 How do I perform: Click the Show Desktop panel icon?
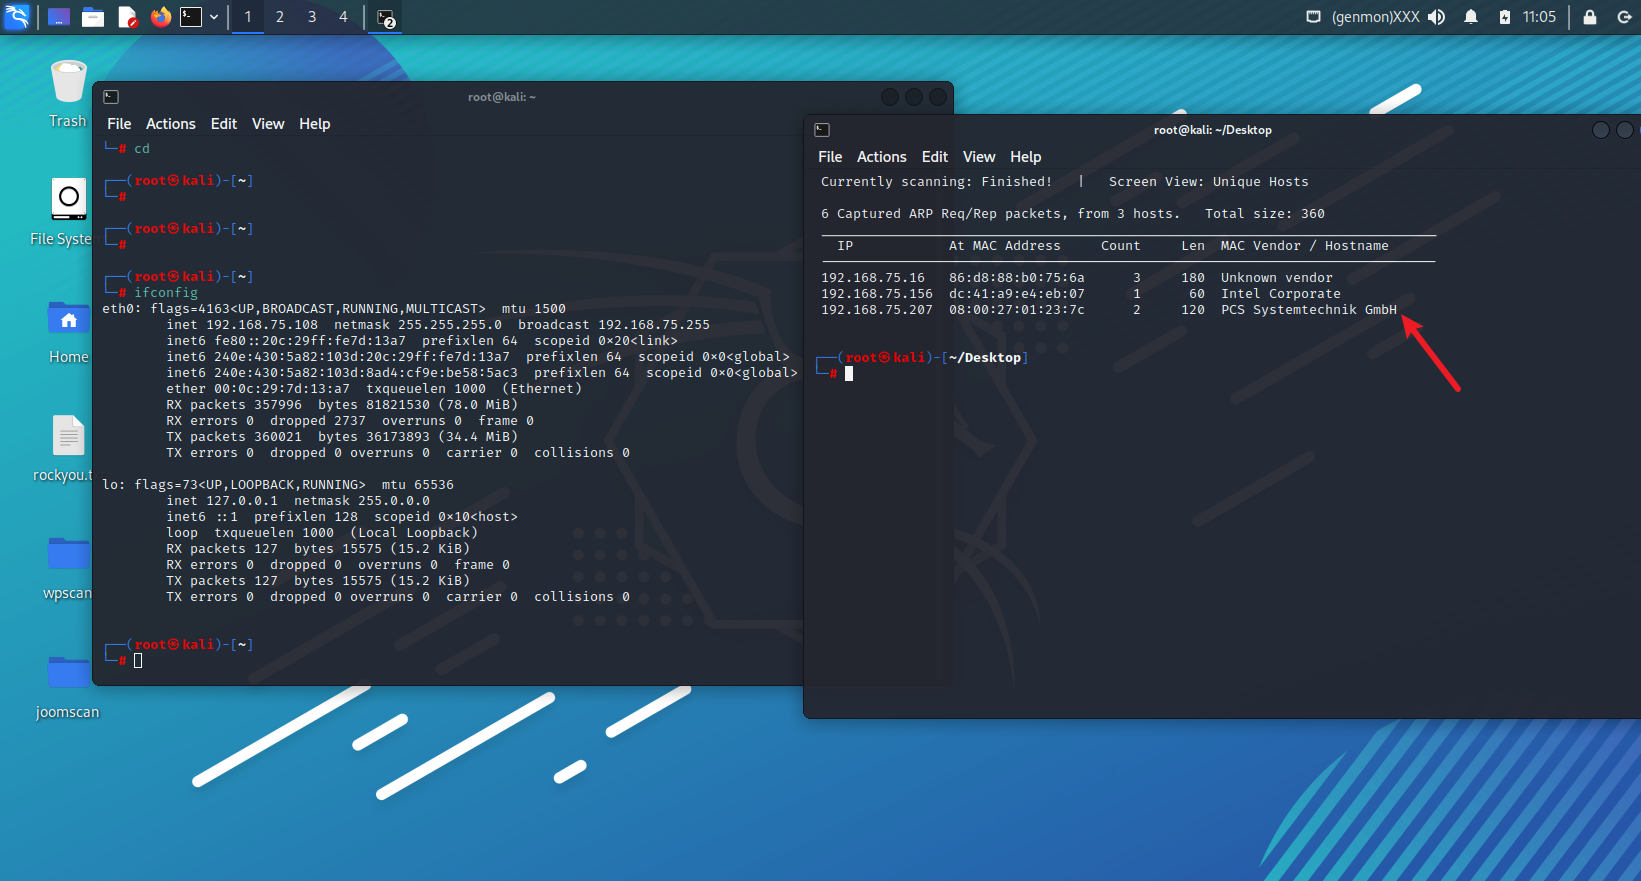(59, 17)
